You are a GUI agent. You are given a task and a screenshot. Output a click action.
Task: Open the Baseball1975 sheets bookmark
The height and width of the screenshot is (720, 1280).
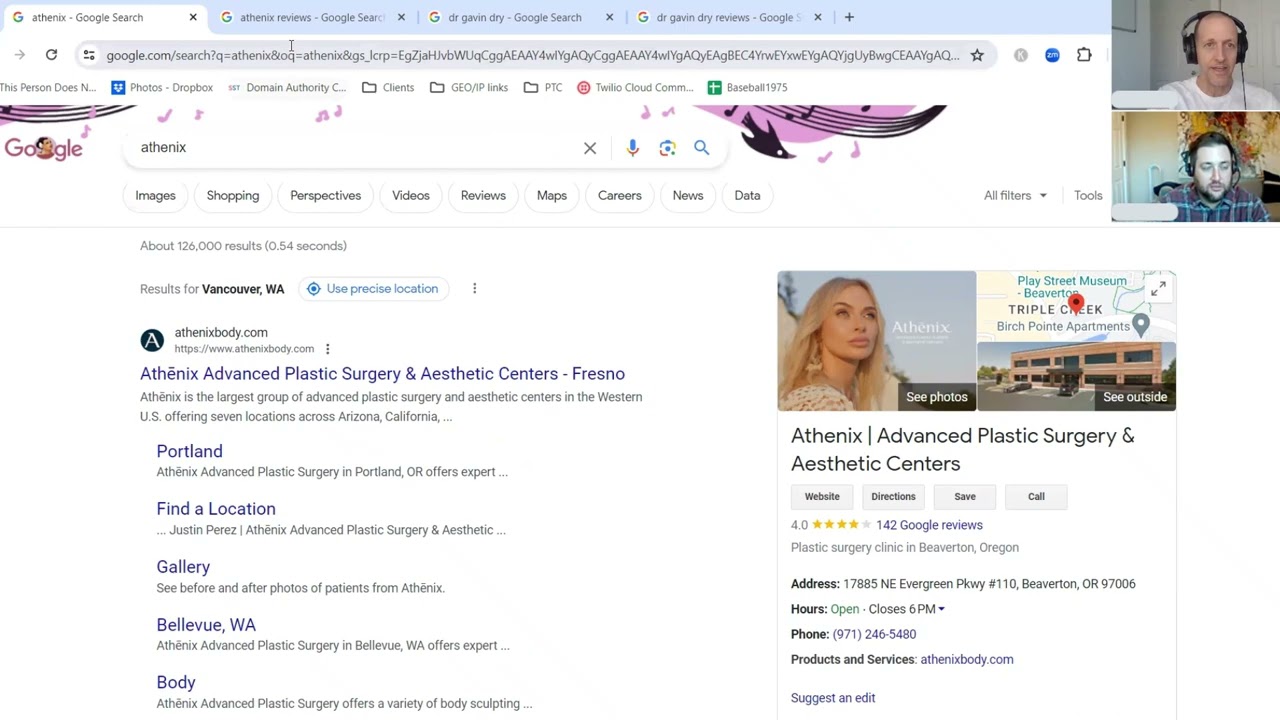747,87
